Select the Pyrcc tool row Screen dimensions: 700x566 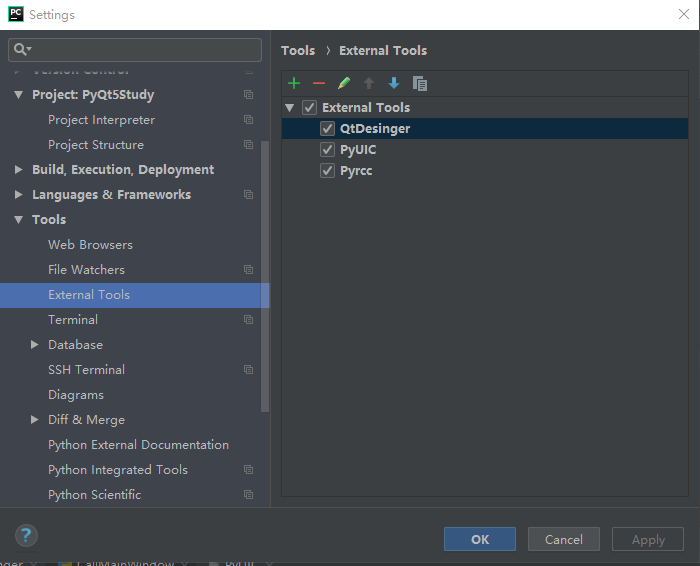(485, 171)
